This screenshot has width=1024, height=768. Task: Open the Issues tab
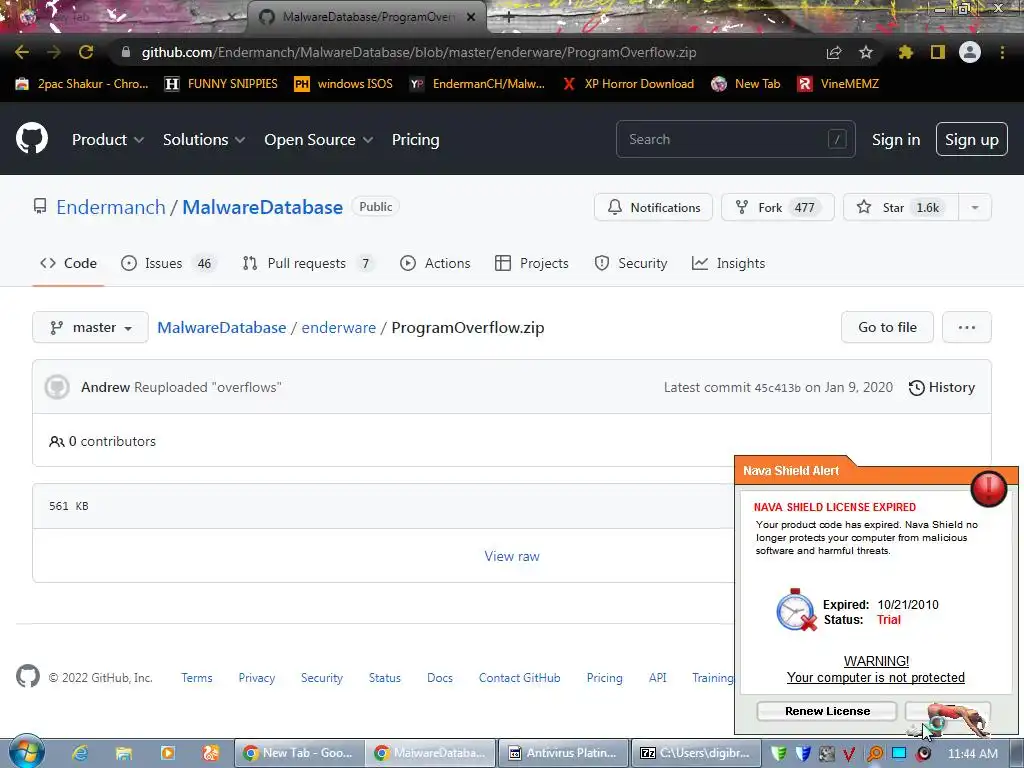tap(167, 263)
